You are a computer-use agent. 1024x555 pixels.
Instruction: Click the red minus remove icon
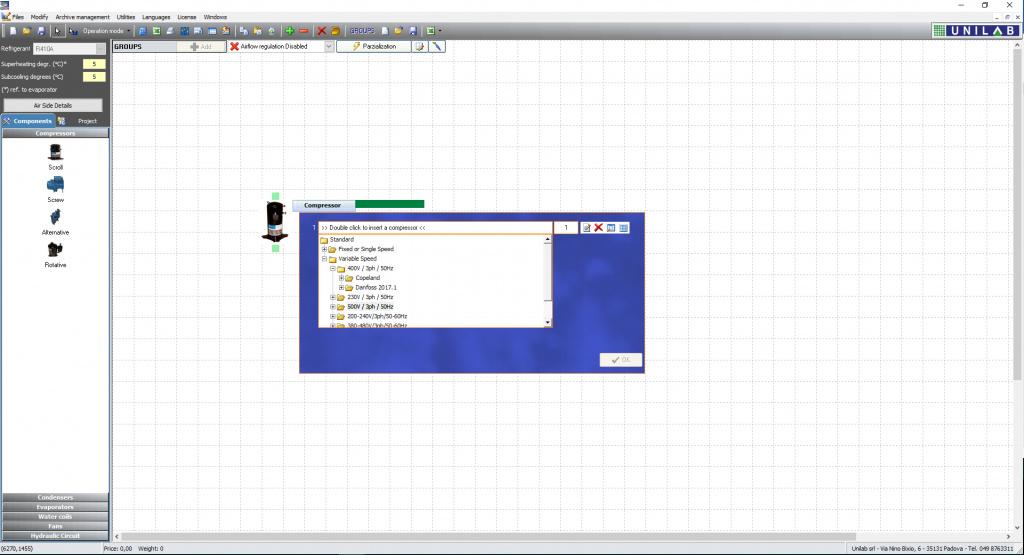click(304, 31)
